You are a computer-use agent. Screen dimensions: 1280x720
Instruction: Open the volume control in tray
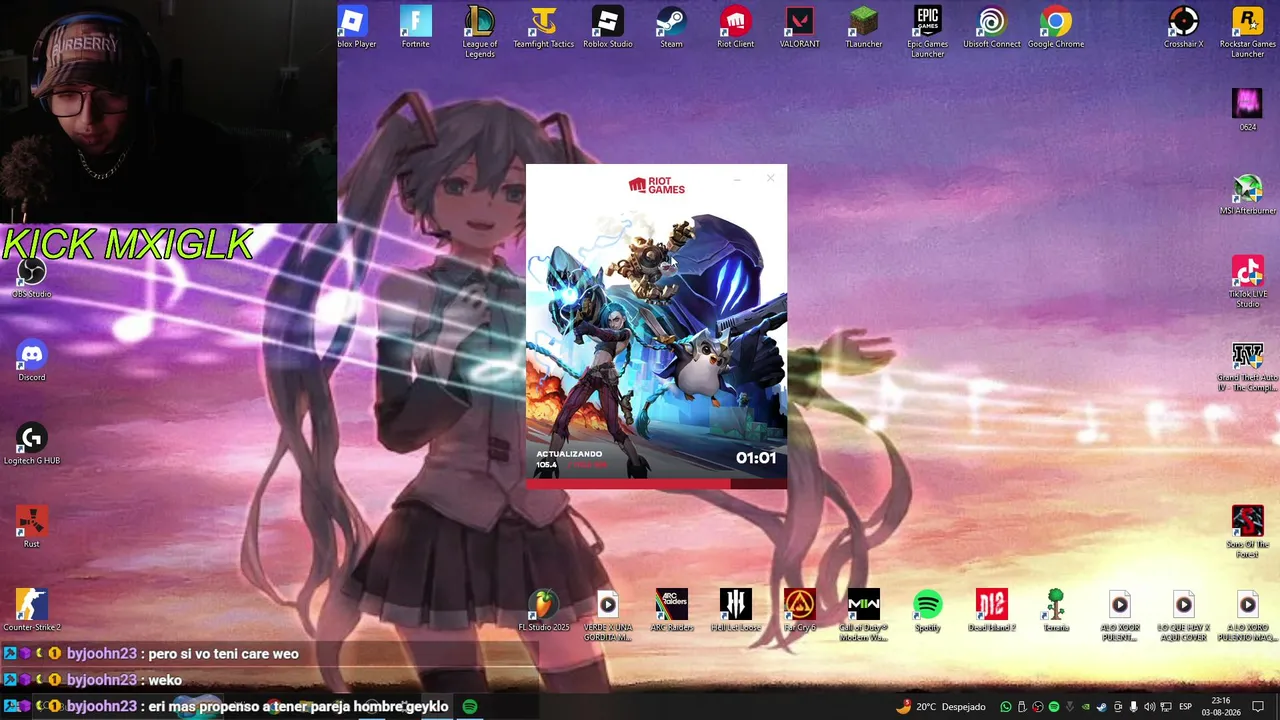click(x=1150, y=706)
